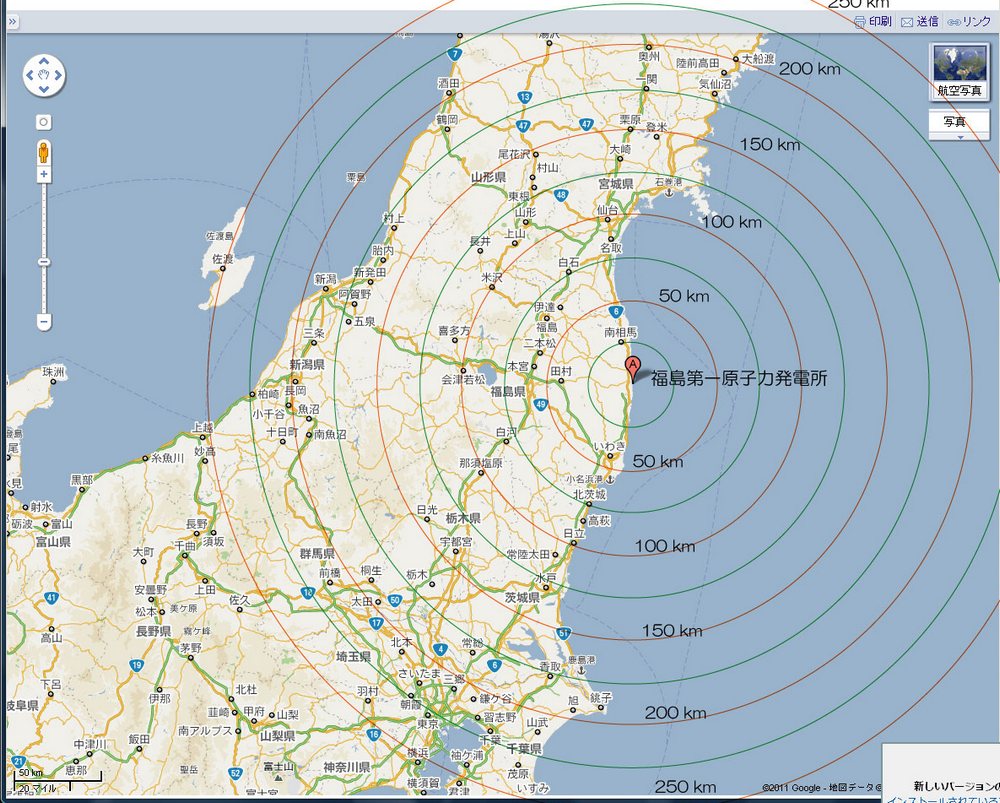Screen dimensions: 1000x803
Task: Click the Route 52 highway shield
Action: pyautogui.click(x=235, y=774)
